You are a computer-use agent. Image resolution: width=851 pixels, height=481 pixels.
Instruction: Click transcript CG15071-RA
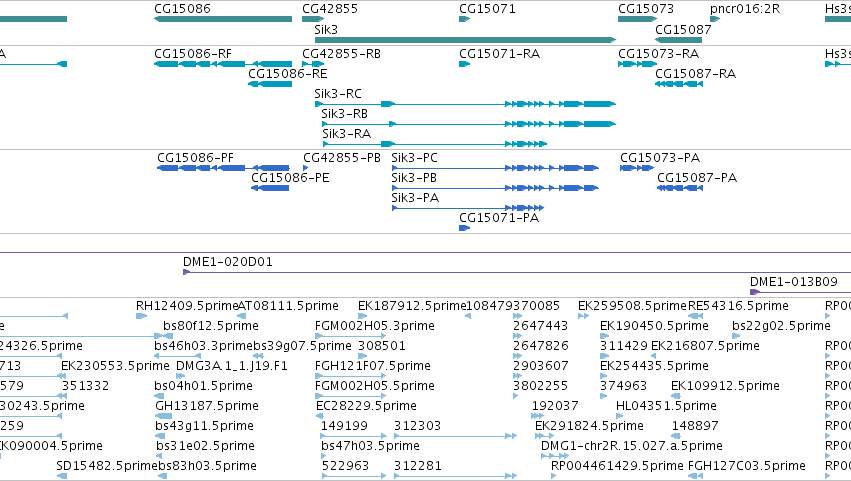tap(499, 54)
